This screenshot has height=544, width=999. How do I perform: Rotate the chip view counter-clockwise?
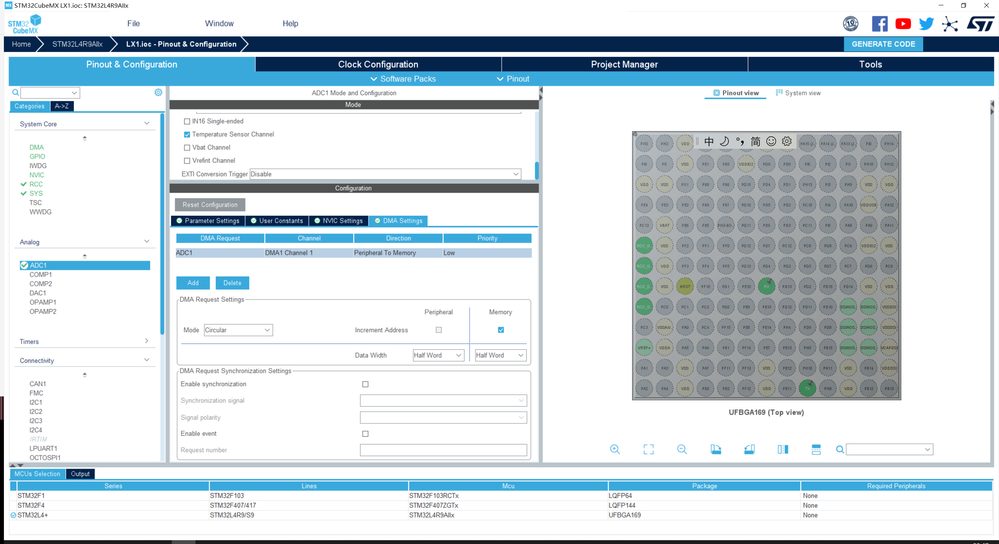click(x=749, y=449)
